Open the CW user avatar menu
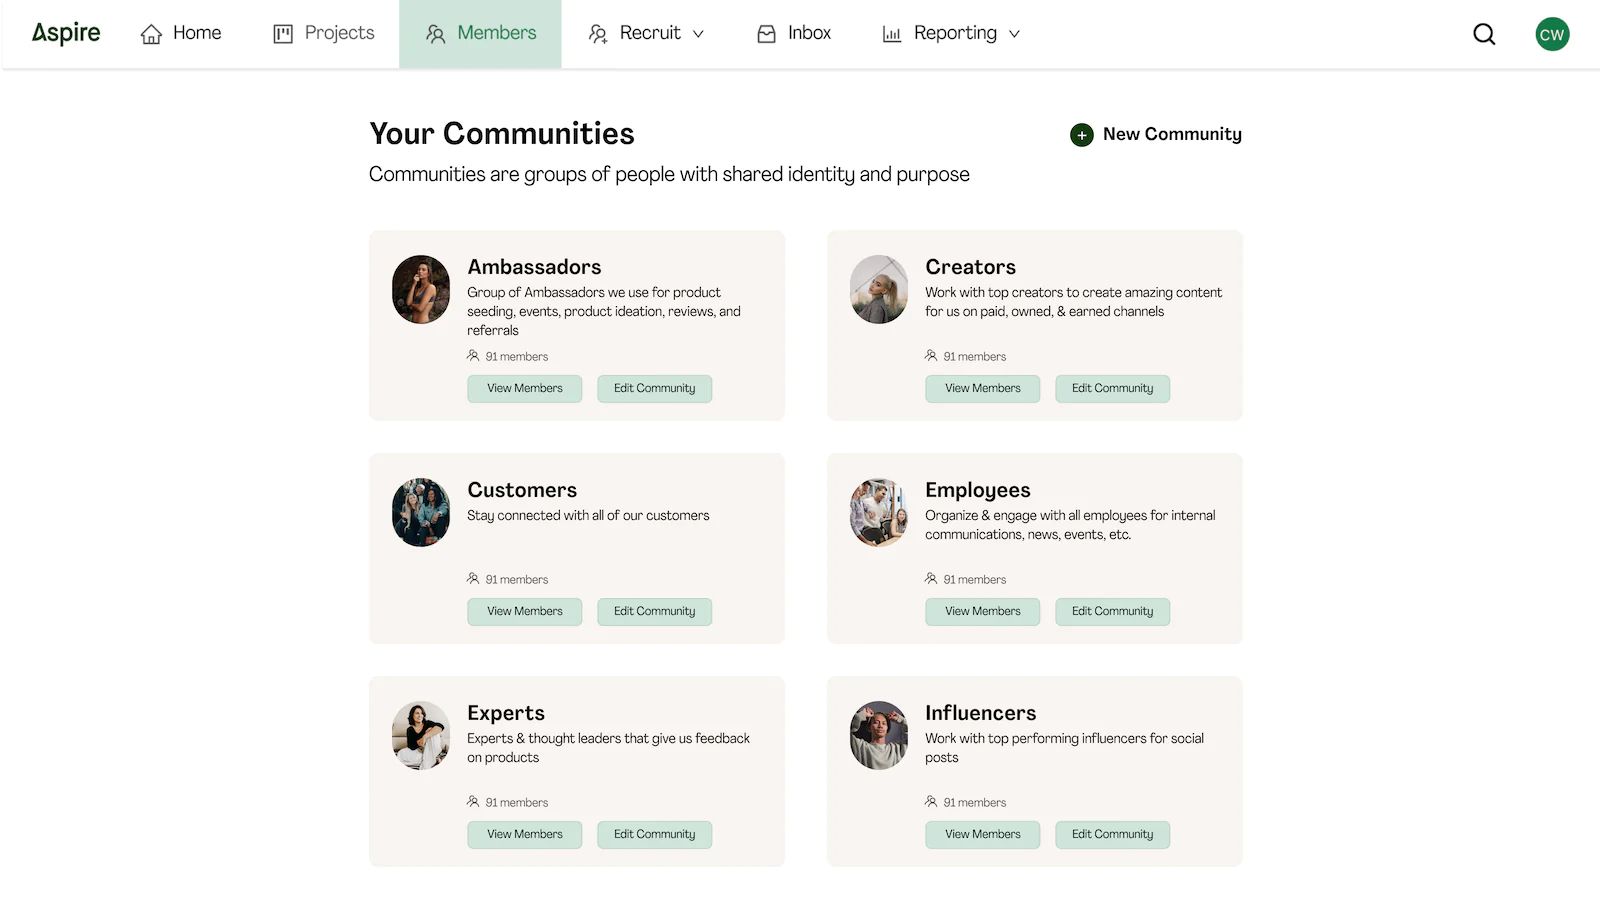The width and height of the screenshot is (1600, 900). [1552, 34]
